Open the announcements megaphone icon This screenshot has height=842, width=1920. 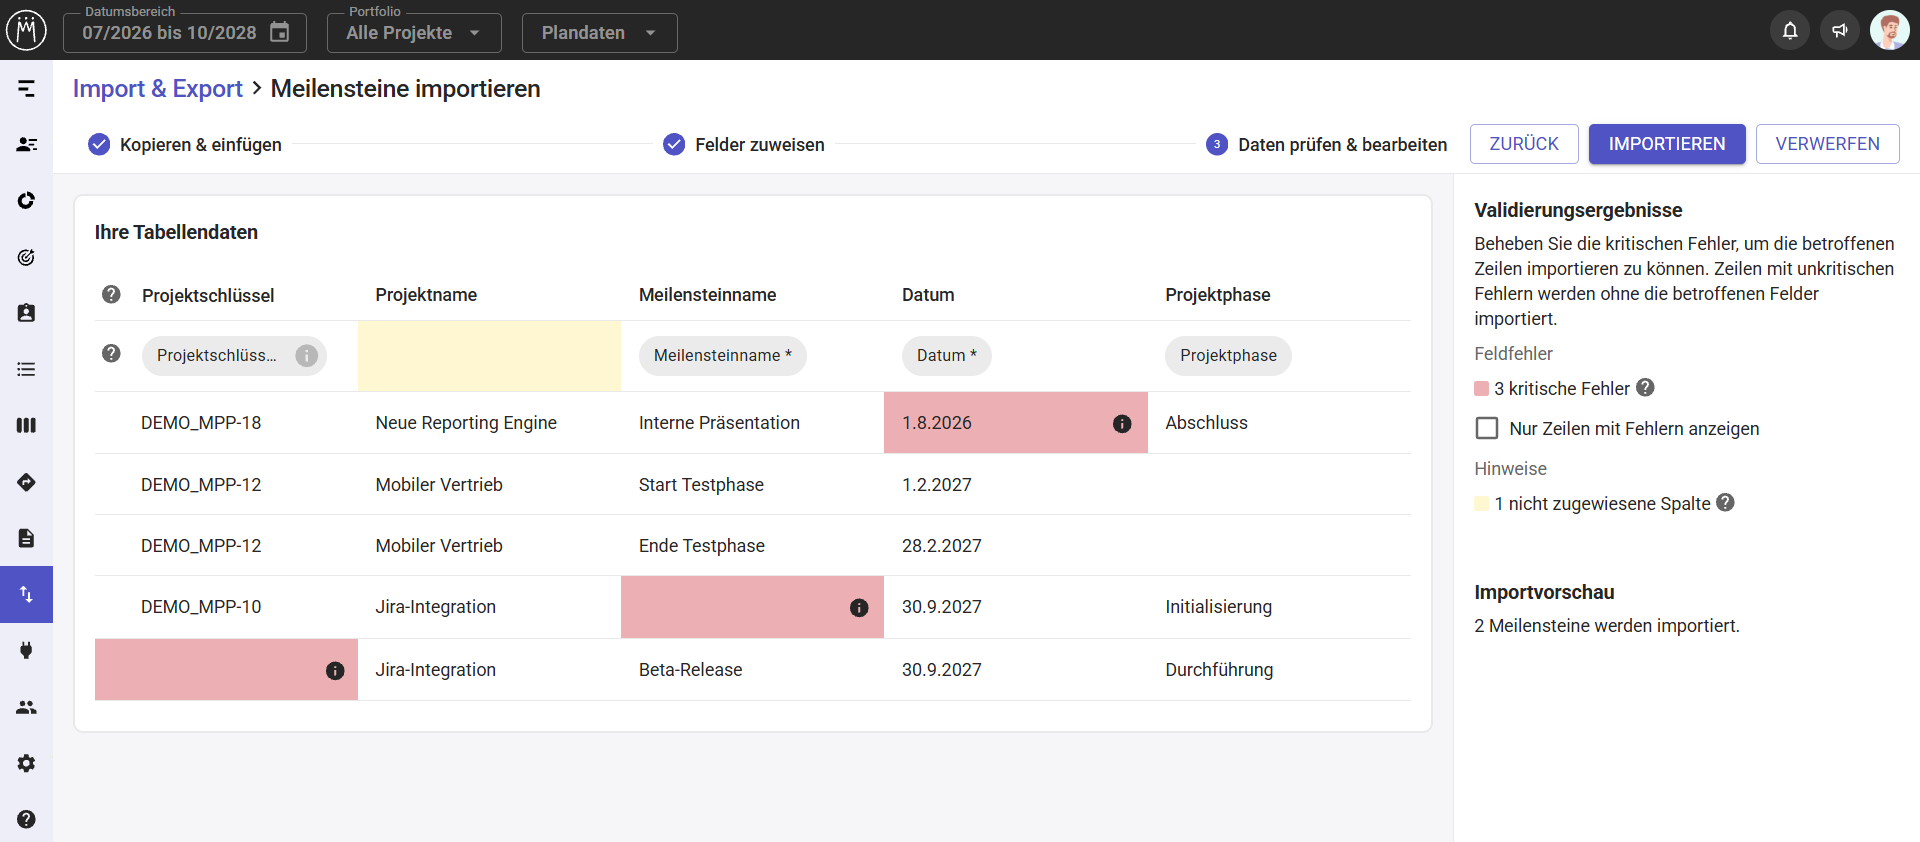click(1840, 31)
